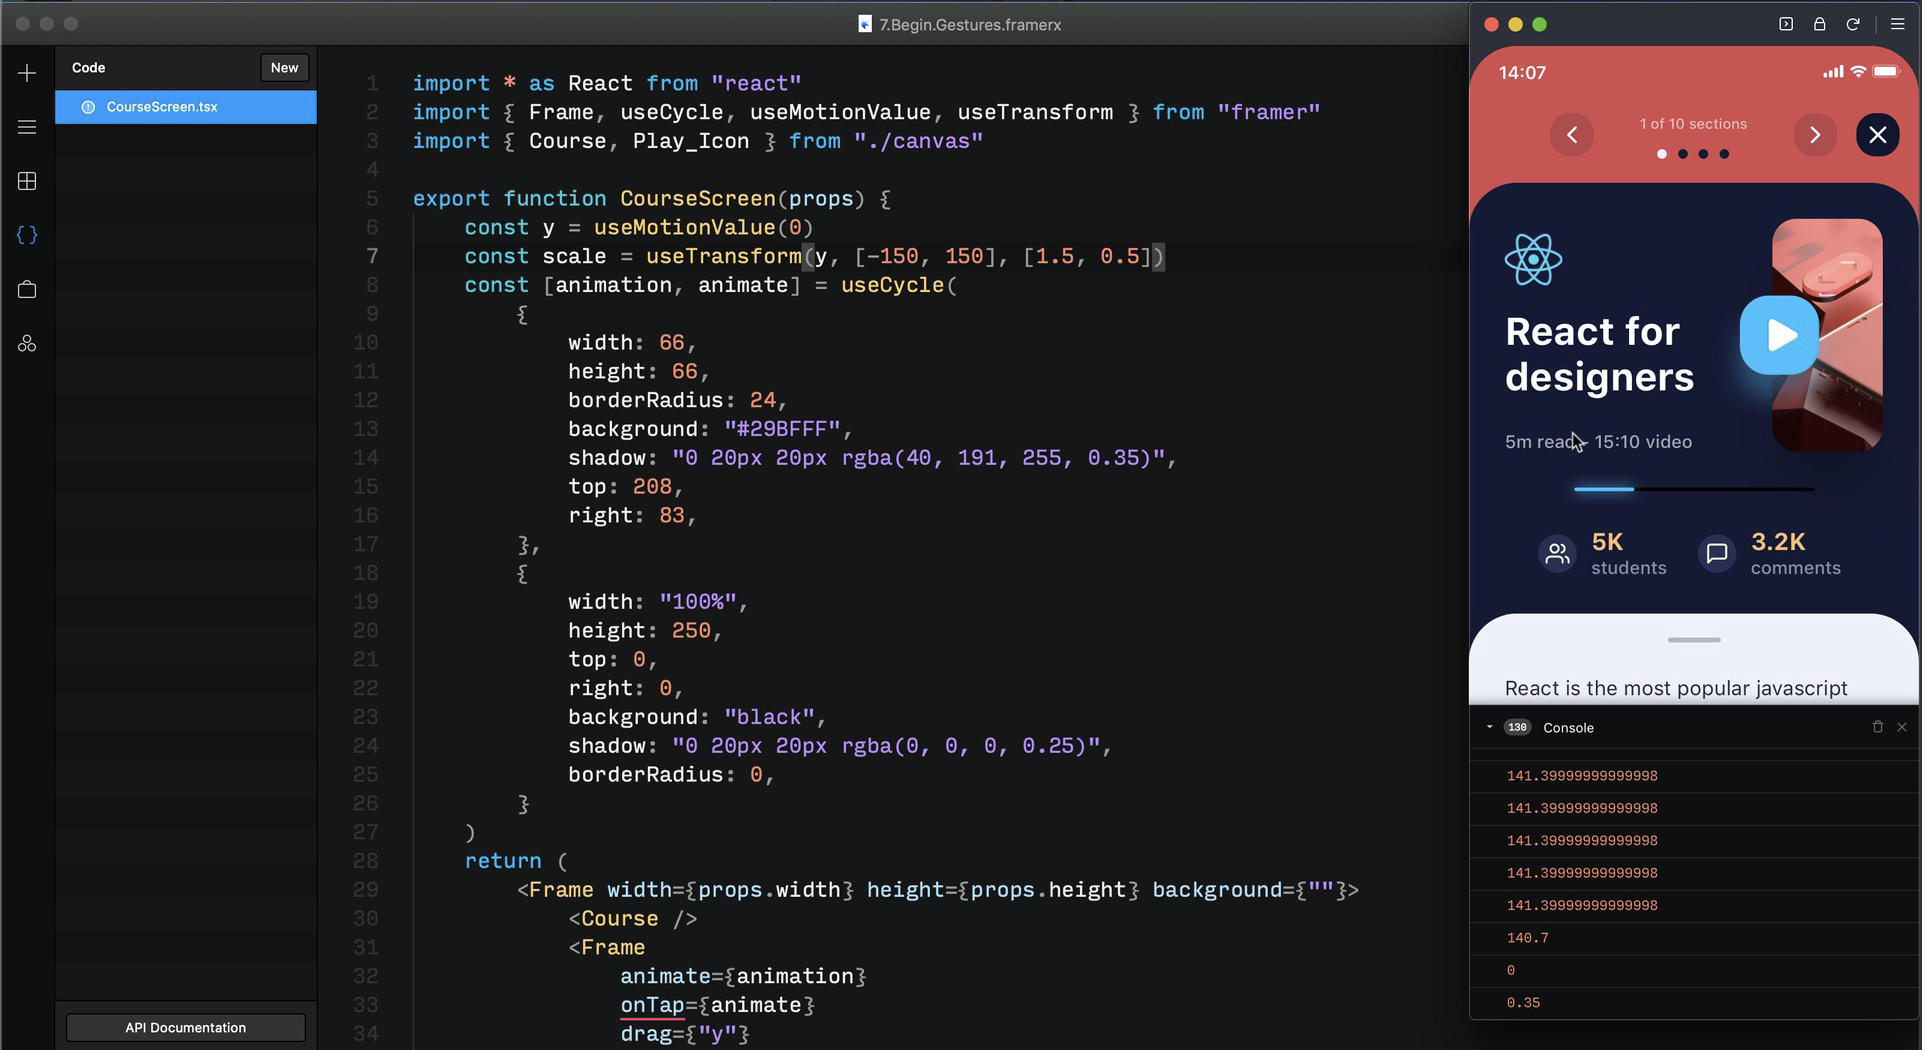Open the API Documentation button
Viewport: 1922px width, 1050px height.
click(185, 1028)
